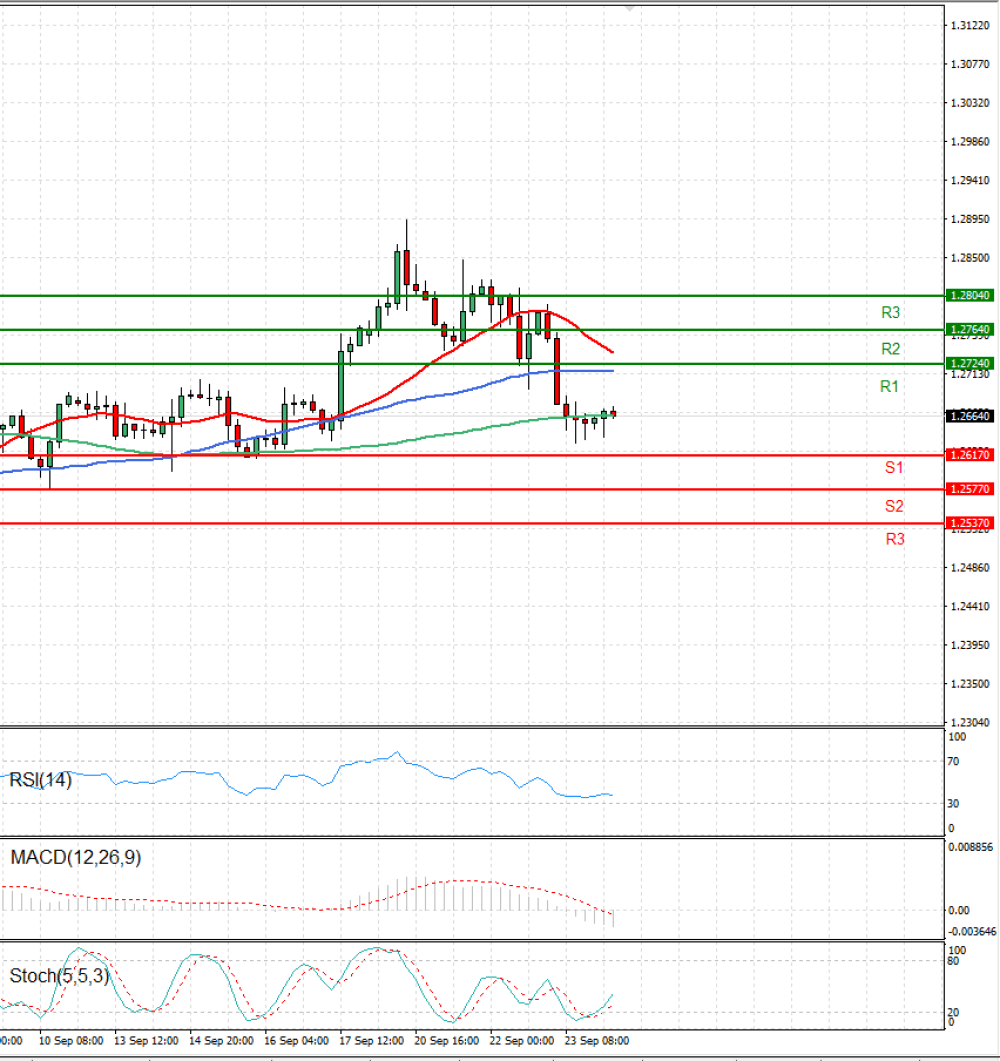1000x1061 pixels.
Task: Click the 23 Sep 08:00 time axis label
Action: (x=597, y=1041)
